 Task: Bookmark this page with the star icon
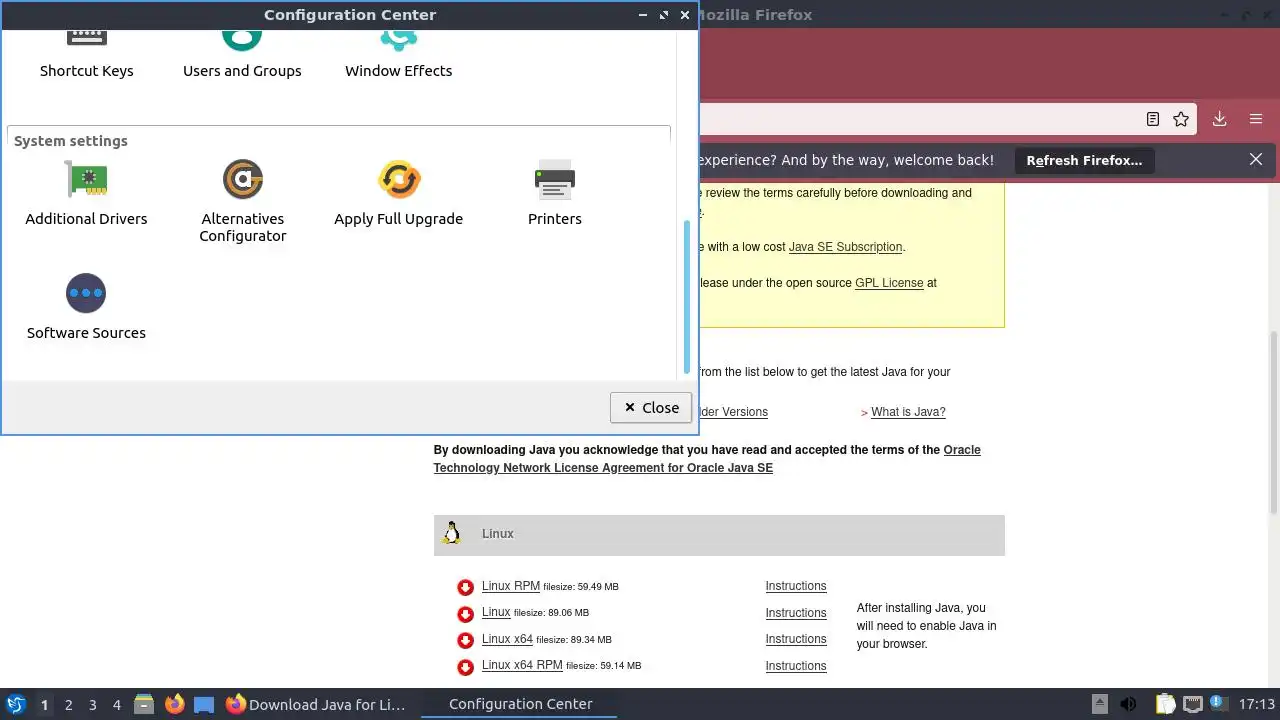click(1181, 119)
